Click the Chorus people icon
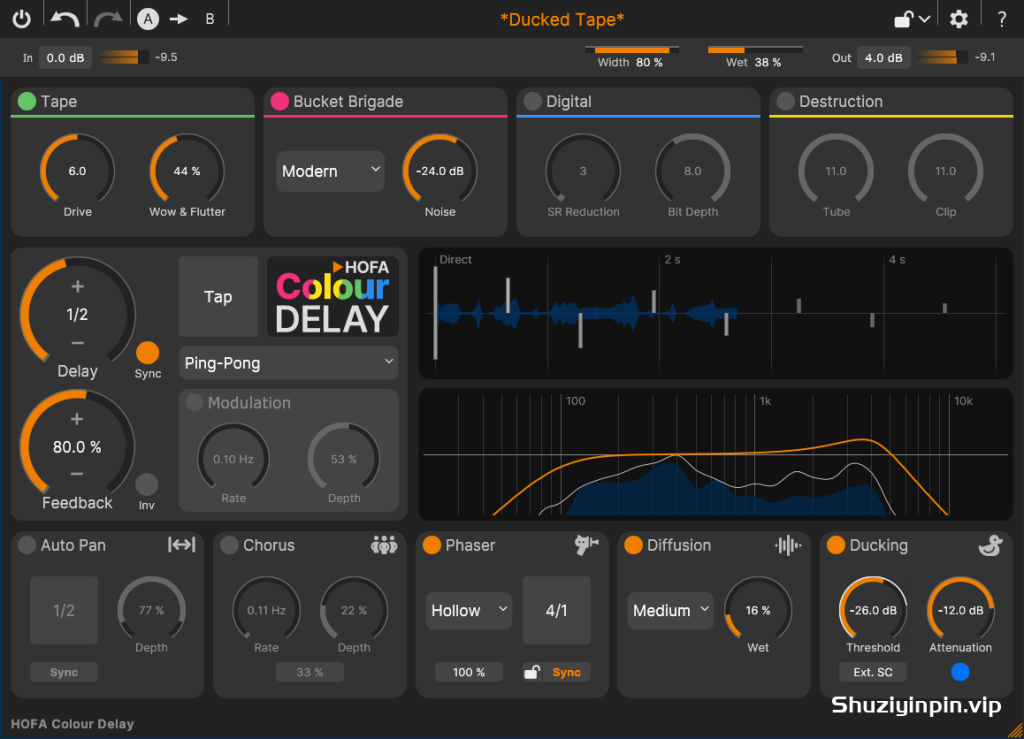 pos(384,544)
